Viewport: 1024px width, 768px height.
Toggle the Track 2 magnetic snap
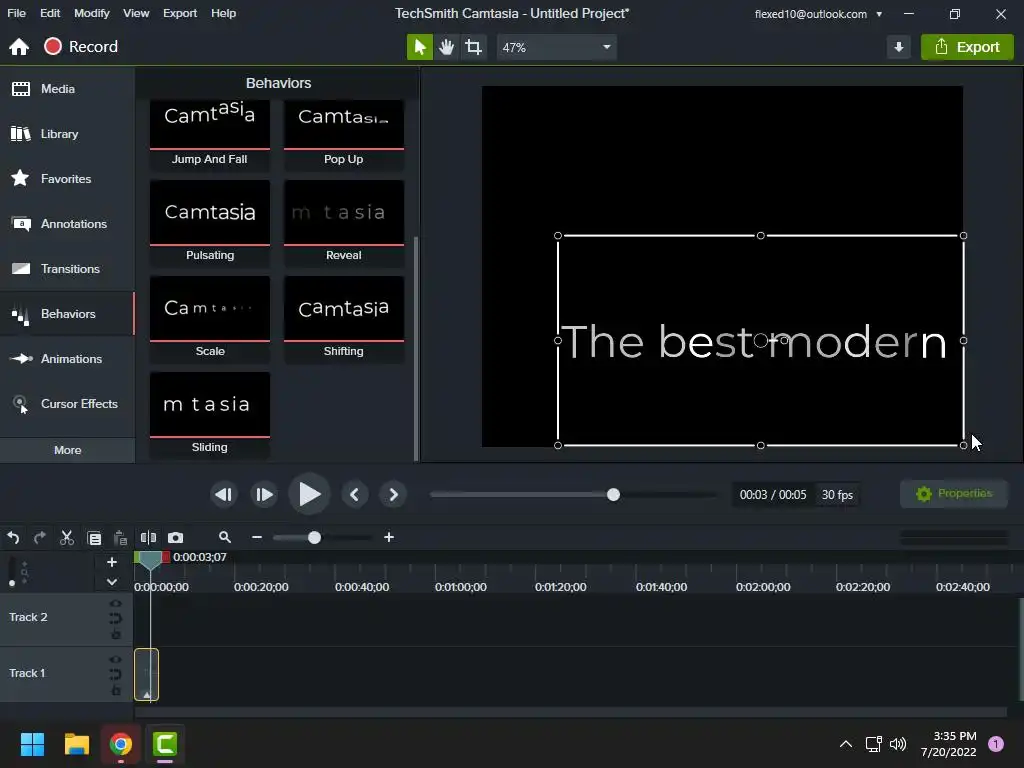[116, 618]
